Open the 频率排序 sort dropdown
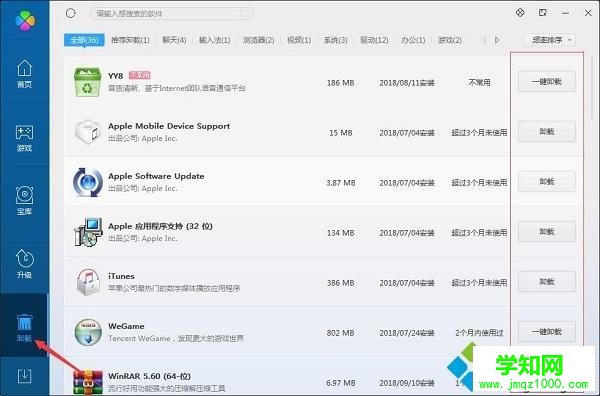The height and width of the screenshot is (396, 600). click(x=549, y=40)
